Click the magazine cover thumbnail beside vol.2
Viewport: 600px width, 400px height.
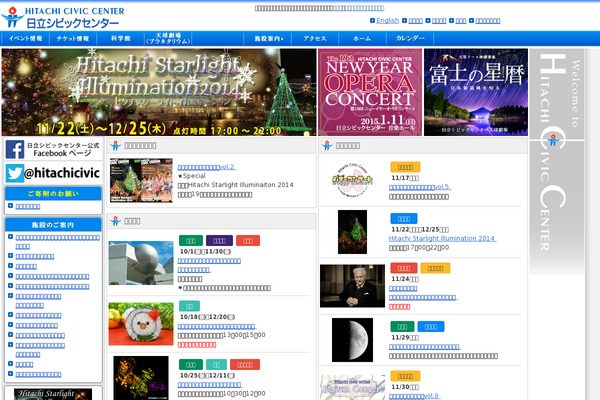click(x=141, y=180)
